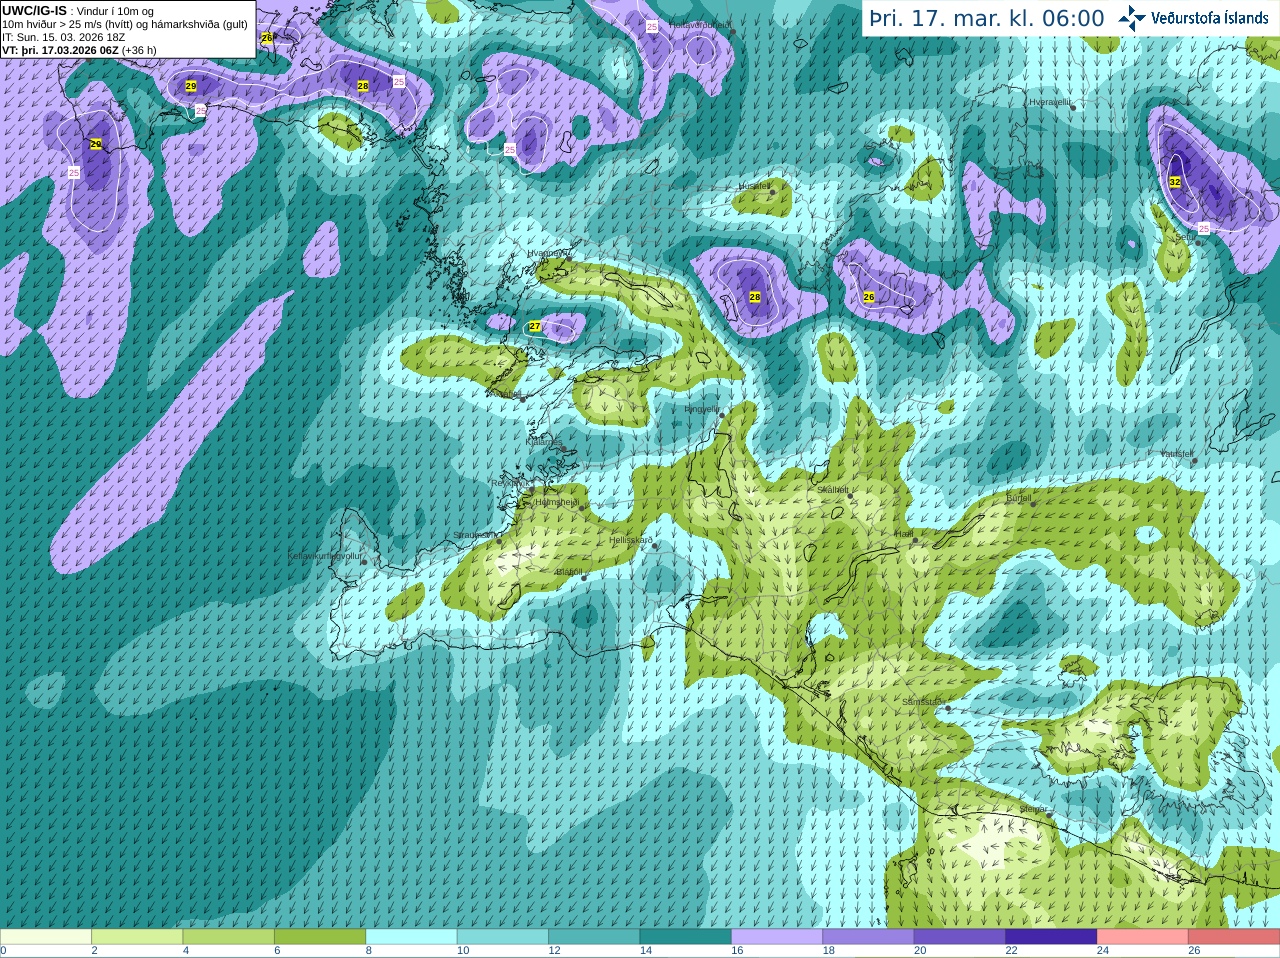
Task: Click the dark teal 14–16 m/s legend swatch
Action: click(686, 937)
